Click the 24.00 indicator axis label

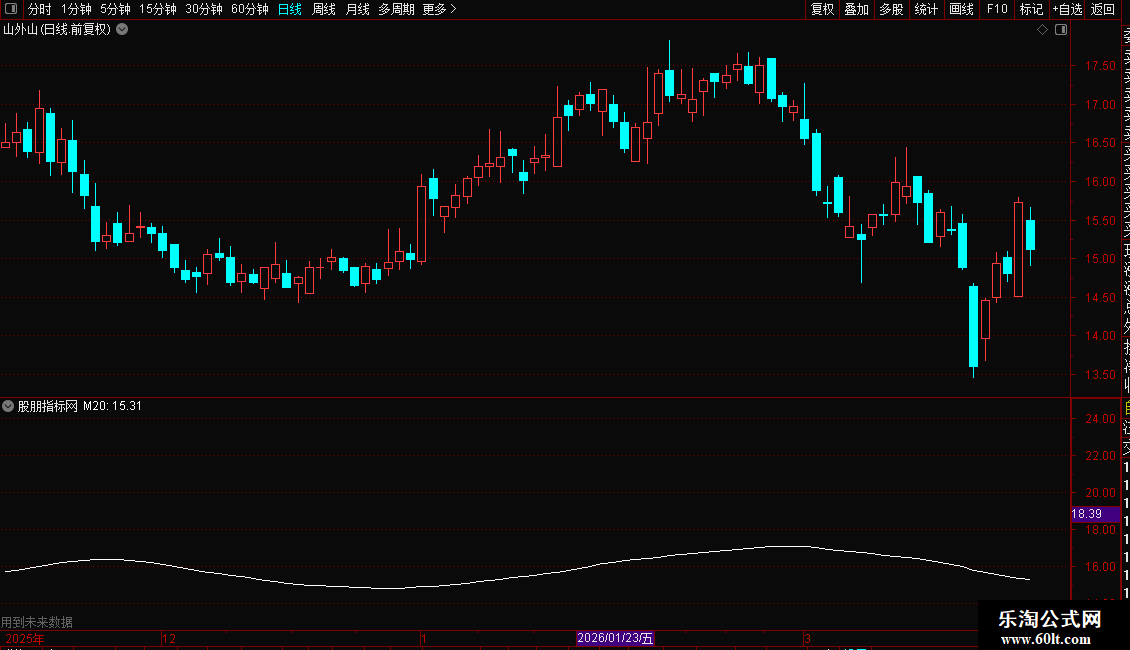[x=1100, y=419]
